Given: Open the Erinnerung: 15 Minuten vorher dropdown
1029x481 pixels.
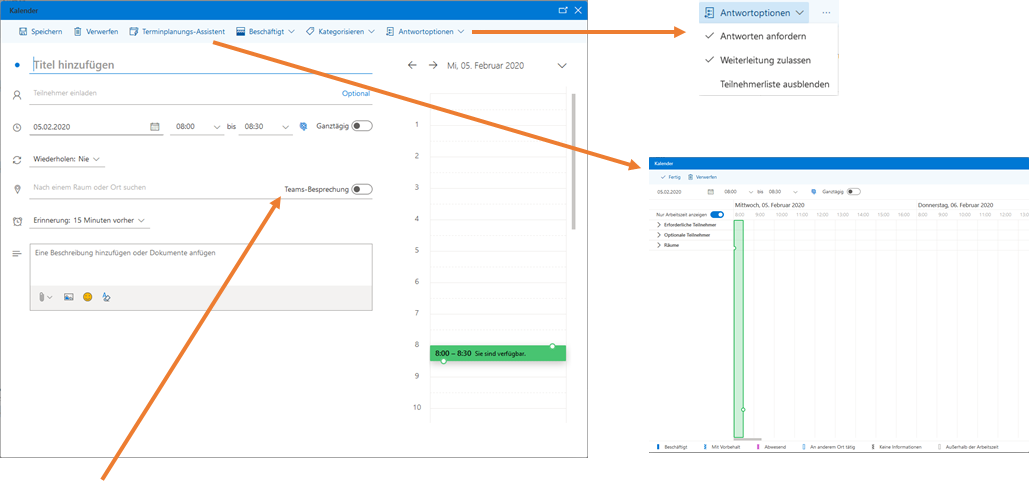Looking at the screenshot, I should click(89, 220).
